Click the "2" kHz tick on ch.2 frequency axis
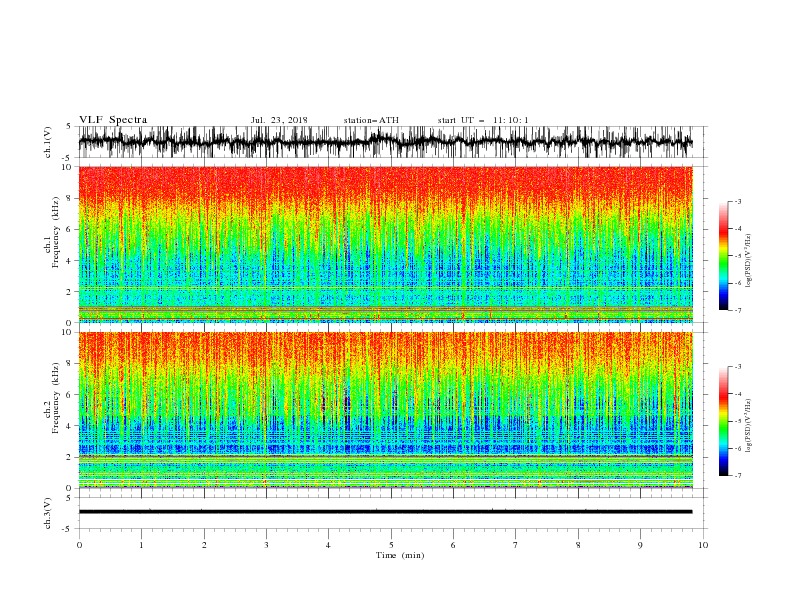This screenshot has width=792, height=612. (69, 457)
